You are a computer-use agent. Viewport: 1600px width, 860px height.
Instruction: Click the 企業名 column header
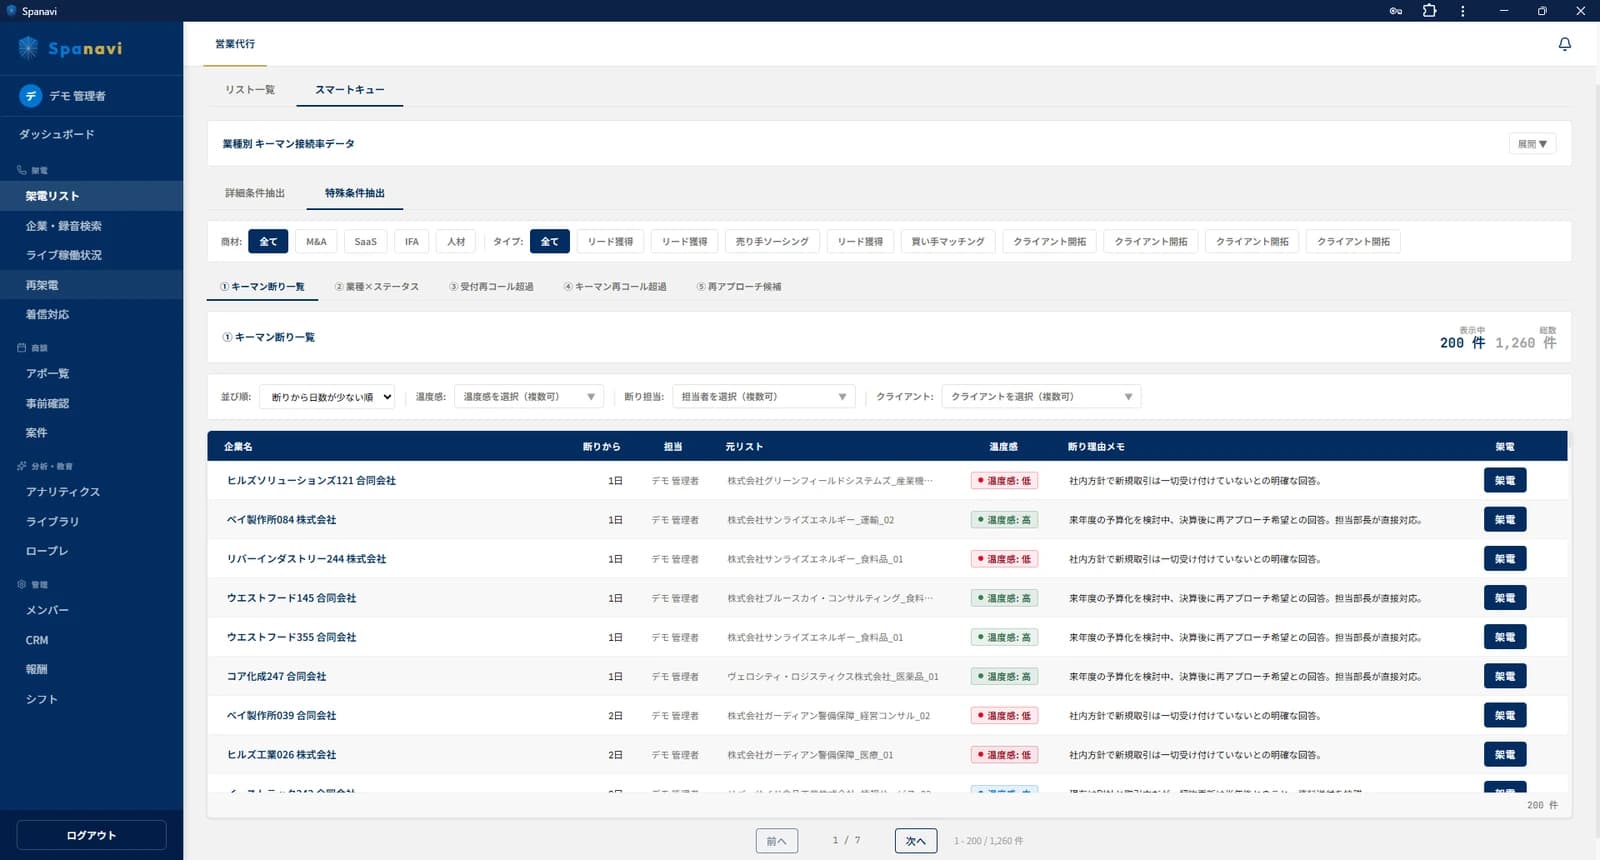(x=238, y=447)
